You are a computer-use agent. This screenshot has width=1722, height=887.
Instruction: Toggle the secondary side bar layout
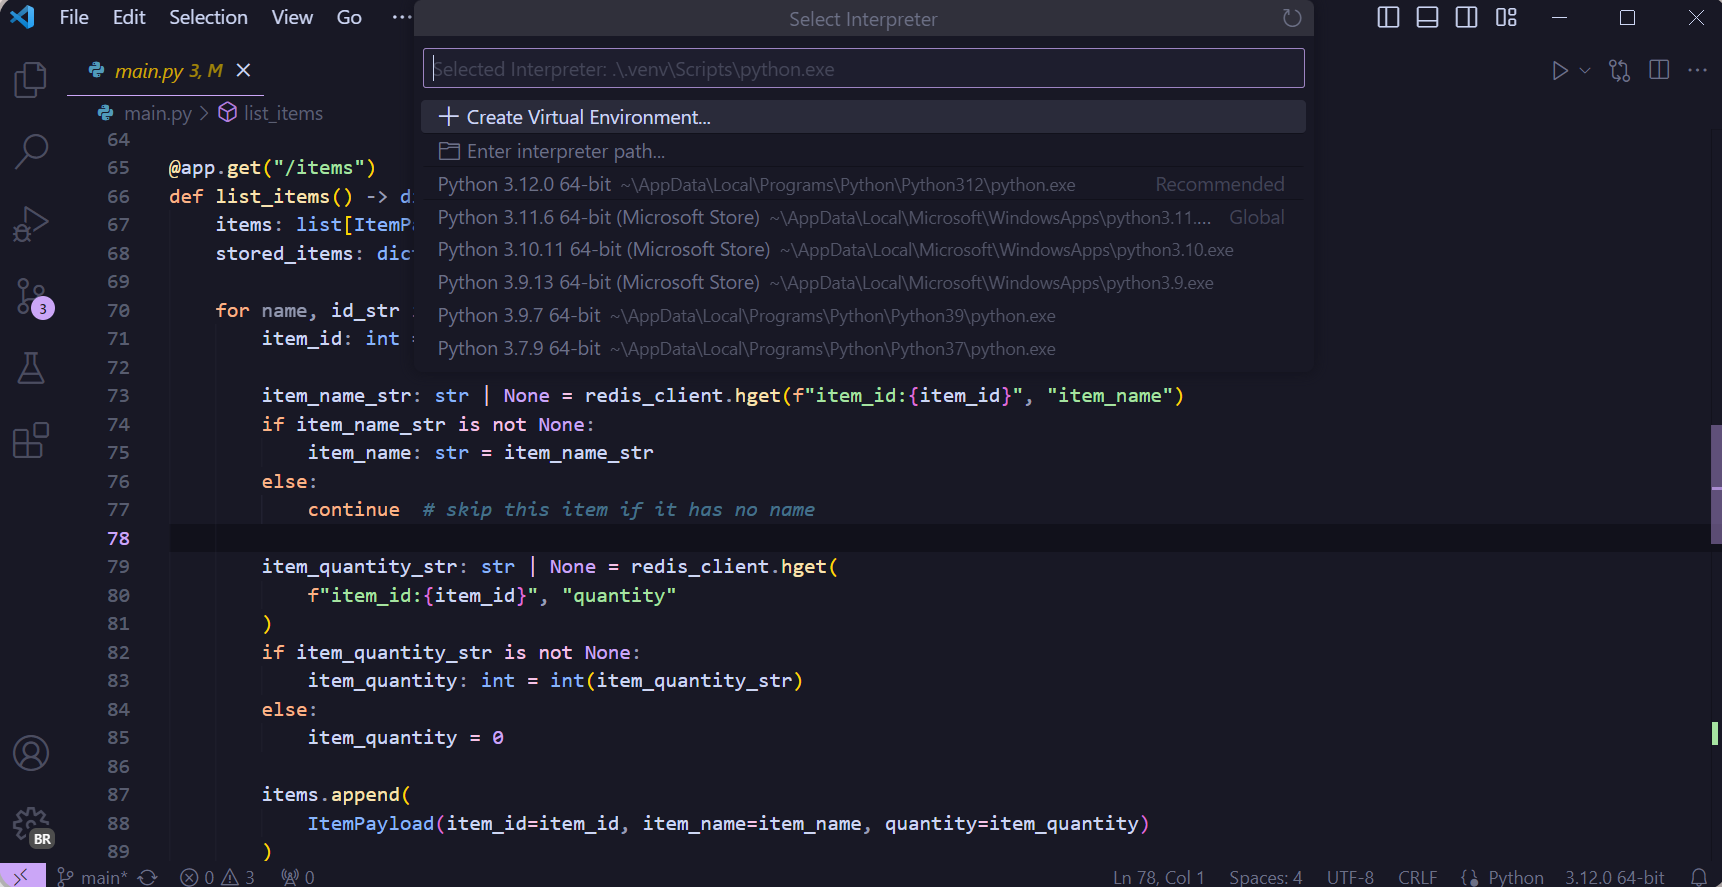point(1466,18)
